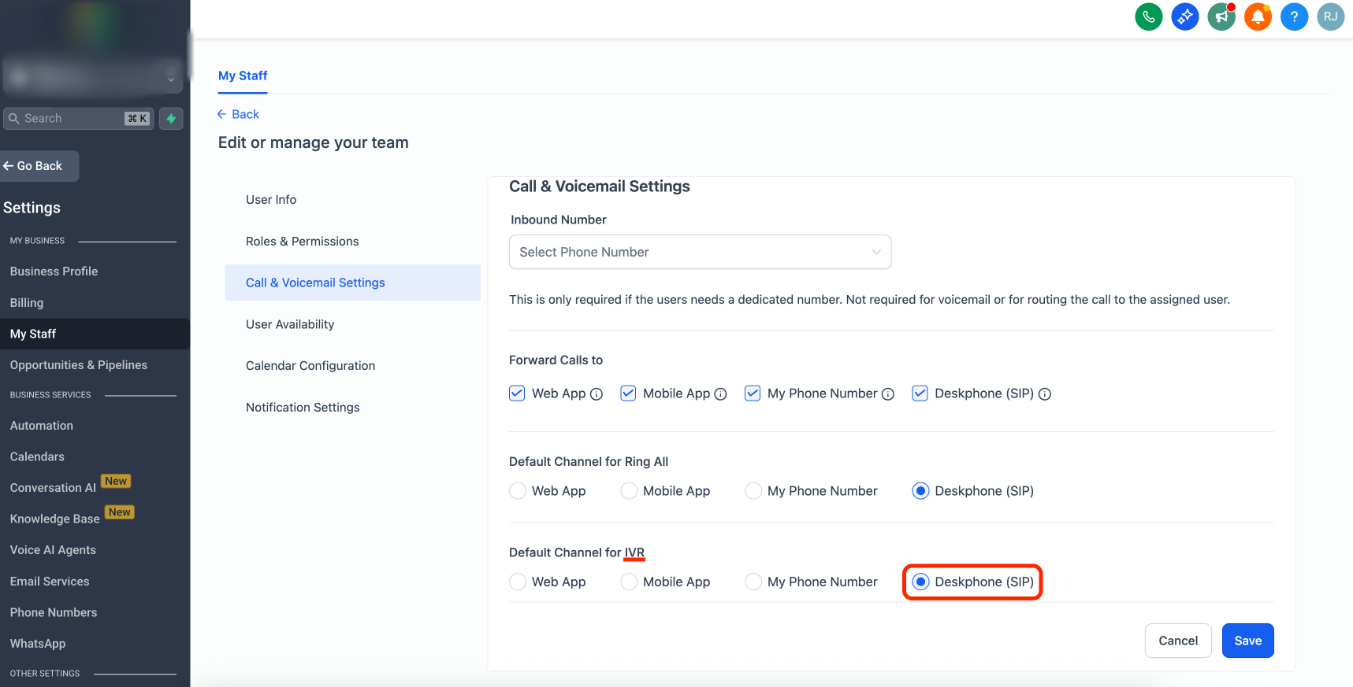Screen dimensions: 1353x687
Task: Click the blue help question mark icon
Action: click(1294, 16)
